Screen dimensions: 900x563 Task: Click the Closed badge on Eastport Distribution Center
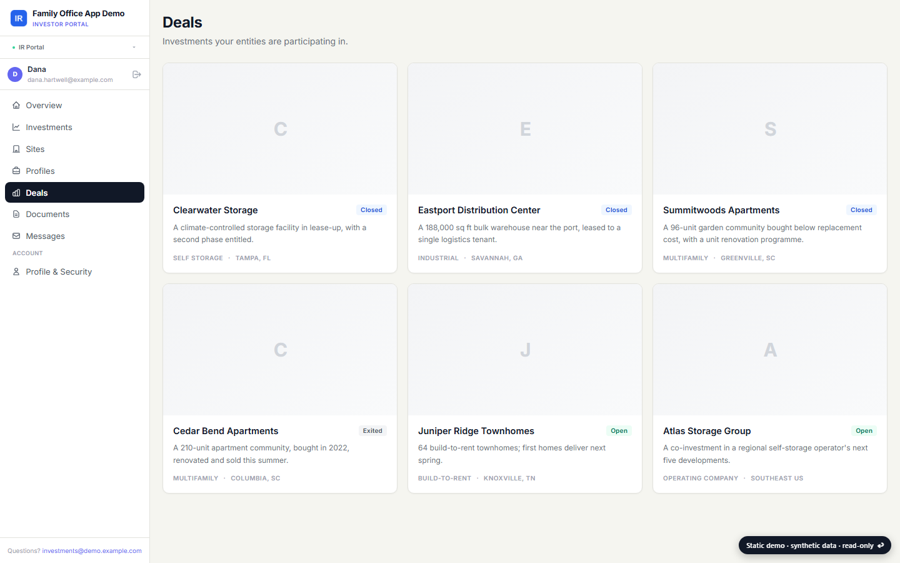point(616,210)
